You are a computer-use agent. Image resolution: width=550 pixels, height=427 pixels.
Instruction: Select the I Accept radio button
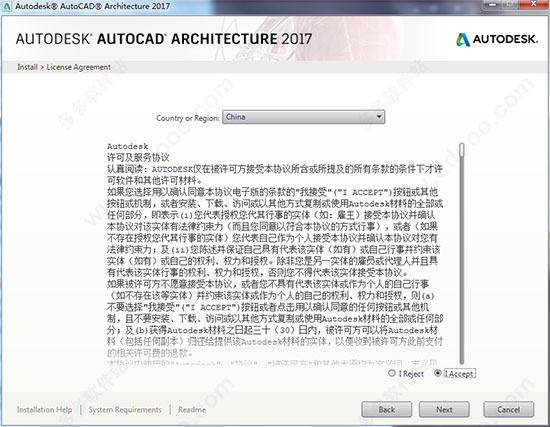(438, 373)
